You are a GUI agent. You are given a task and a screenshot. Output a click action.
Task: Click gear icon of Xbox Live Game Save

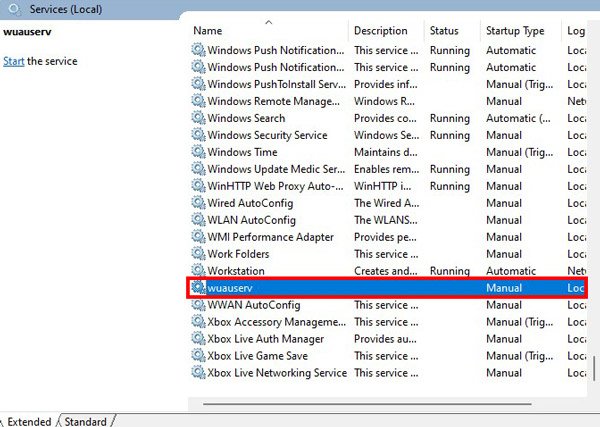[x=198, y=355]
